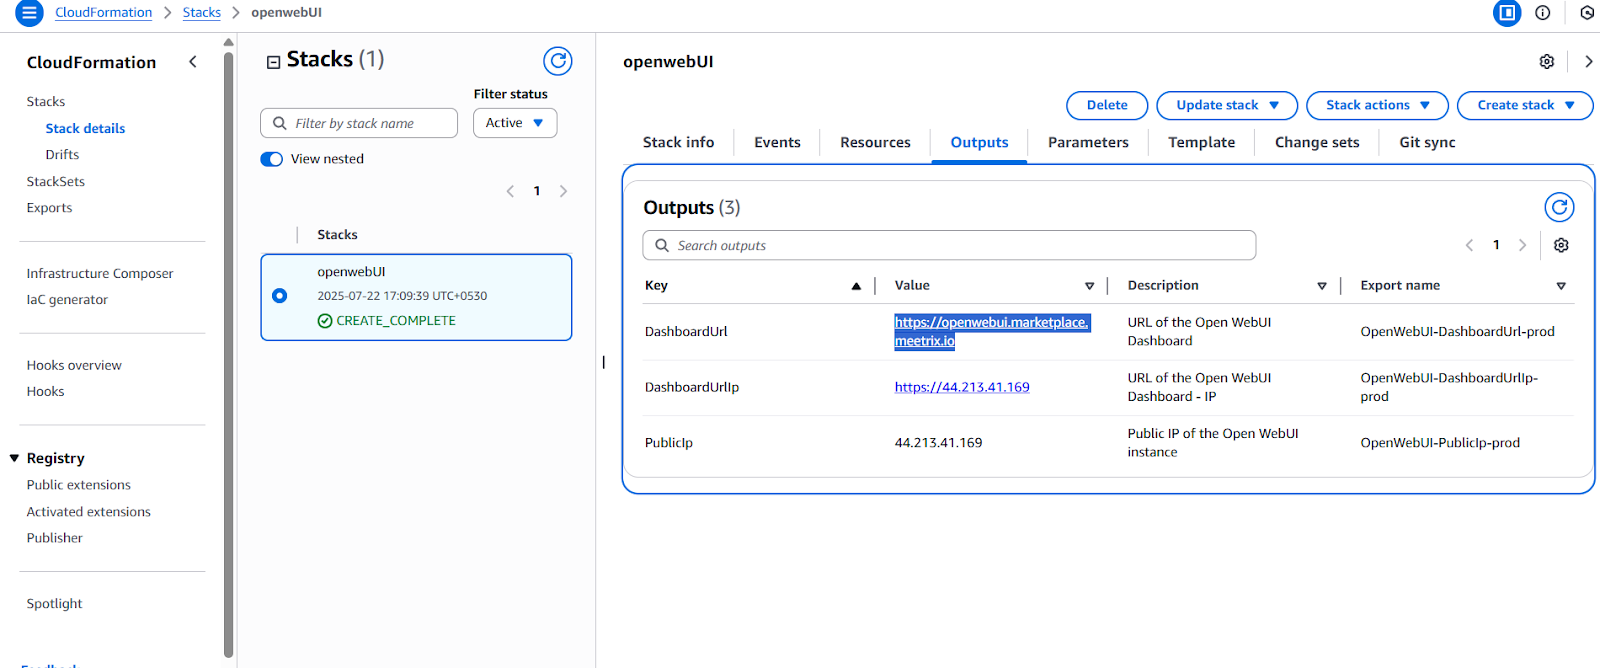Open Spotlight in side navigation

click(55, 604)
